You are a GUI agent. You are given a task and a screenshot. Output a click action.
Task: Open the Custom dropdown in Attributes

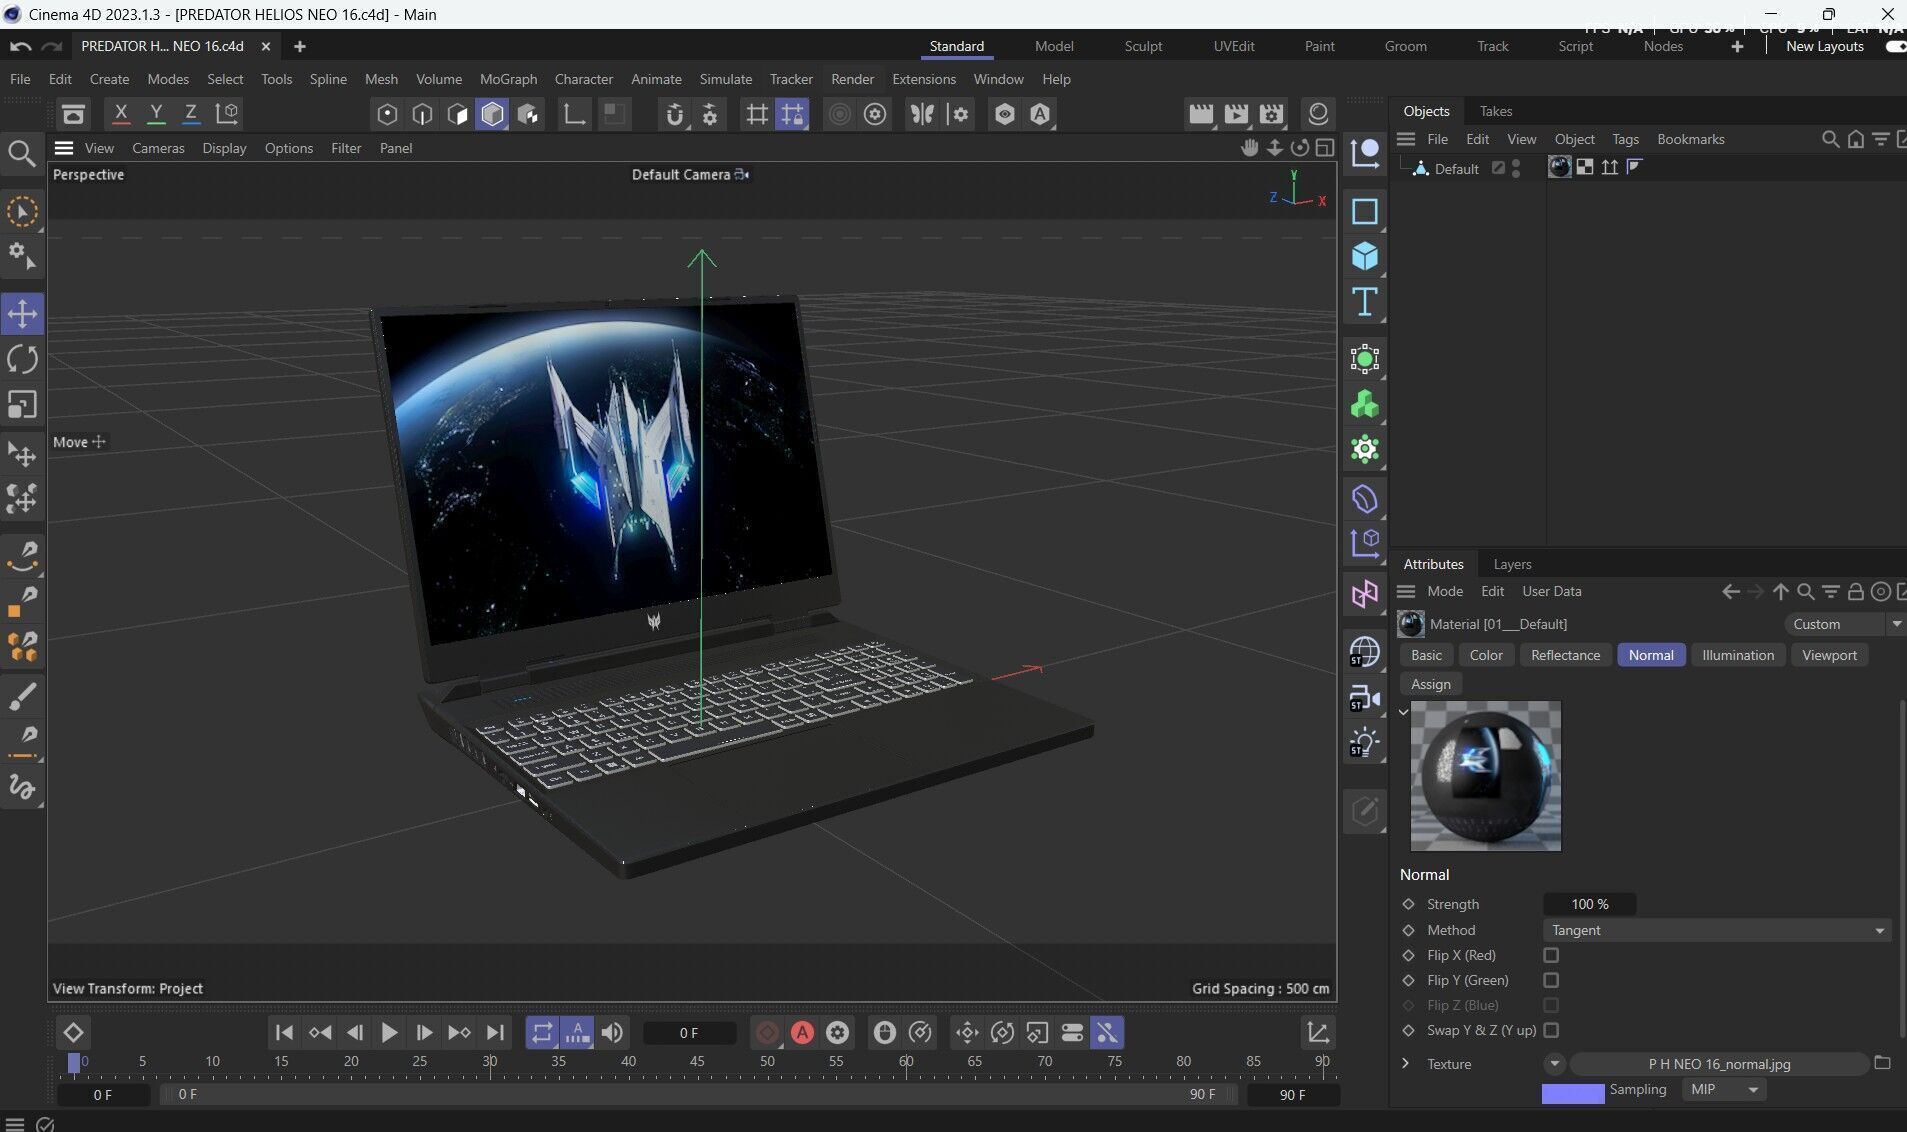pyautogui.click(x=1843, y=624)
